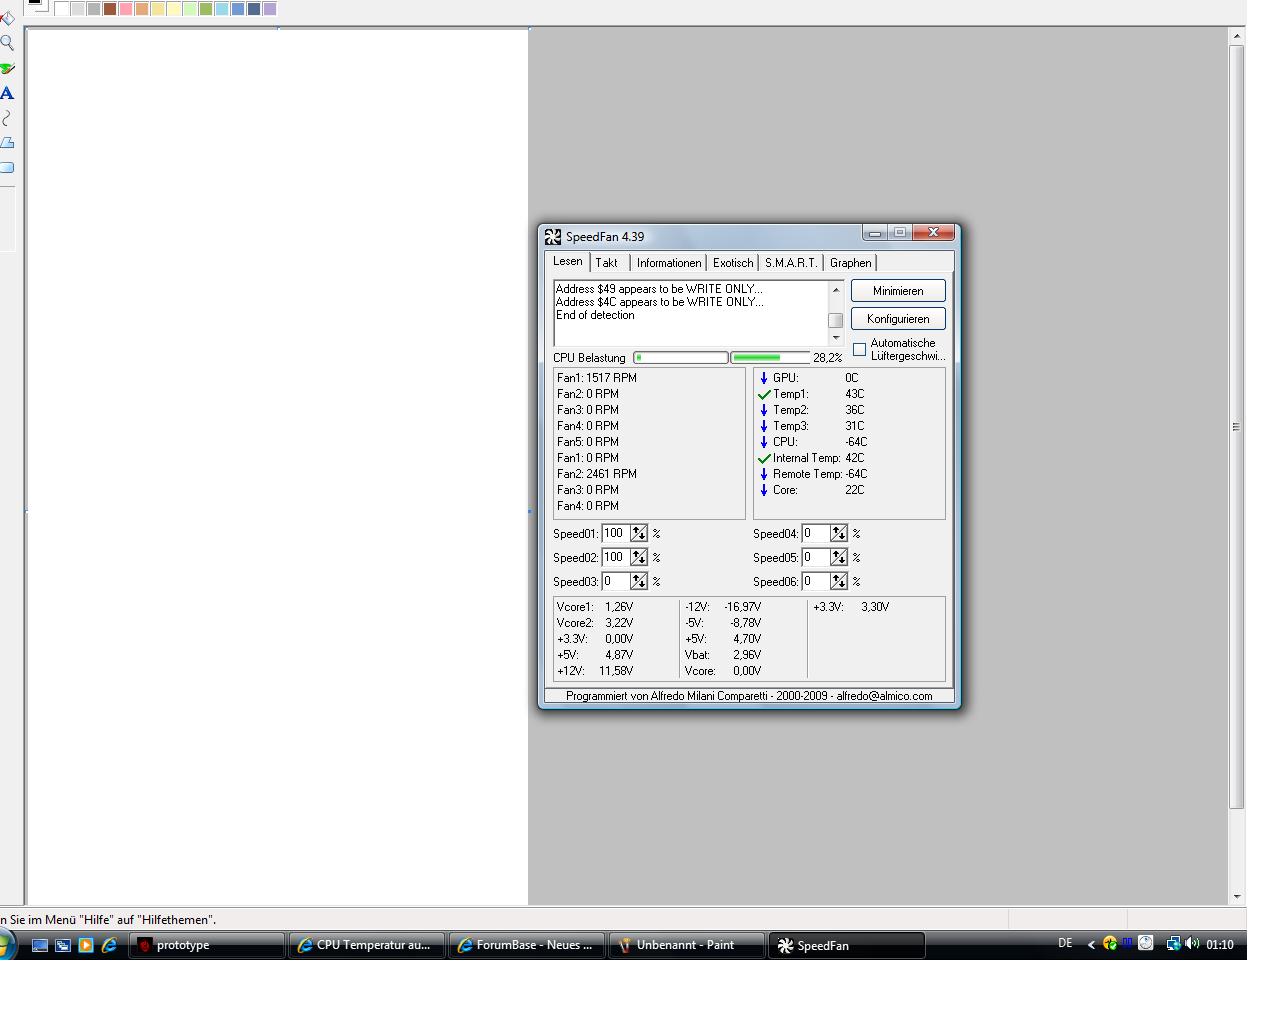This screenshot has width=1280, height=1024.
Task: Open the network tray icon
Action: pyautogui.click(x=1173, y=943)
